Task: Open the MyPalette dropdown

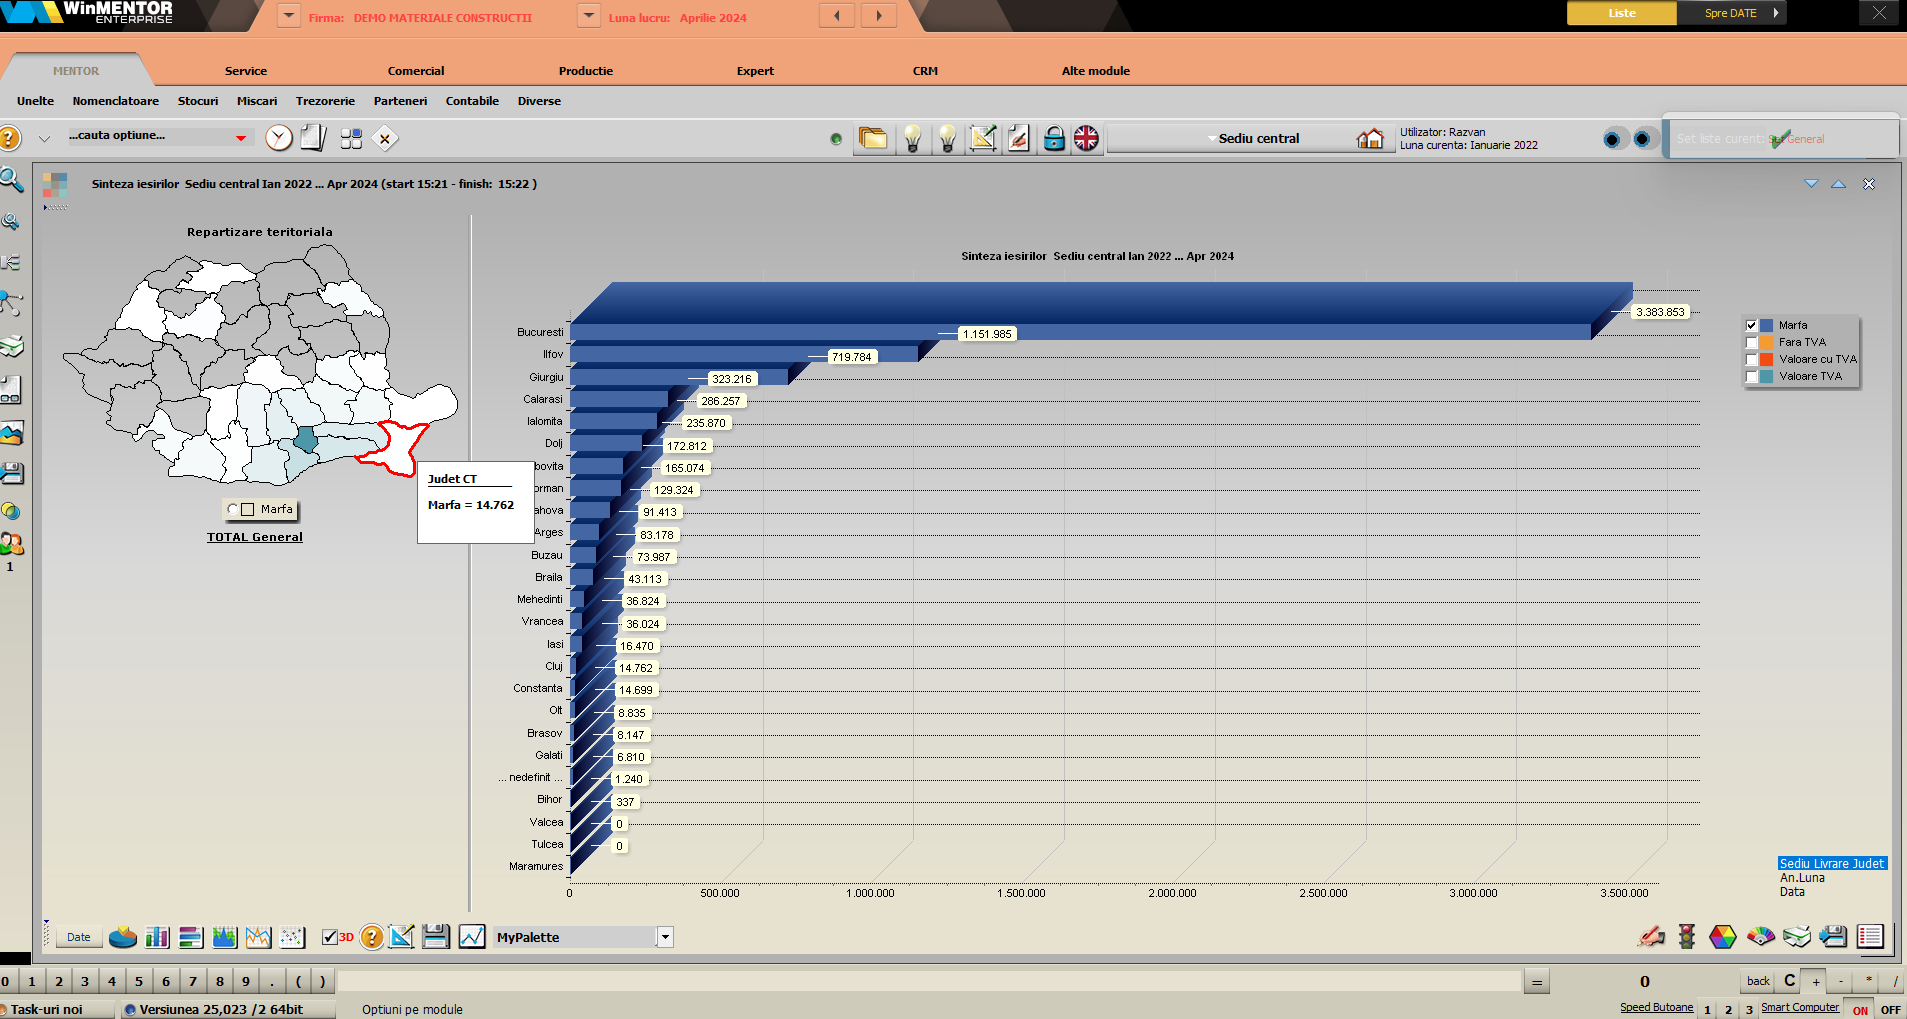Action: 665,937
